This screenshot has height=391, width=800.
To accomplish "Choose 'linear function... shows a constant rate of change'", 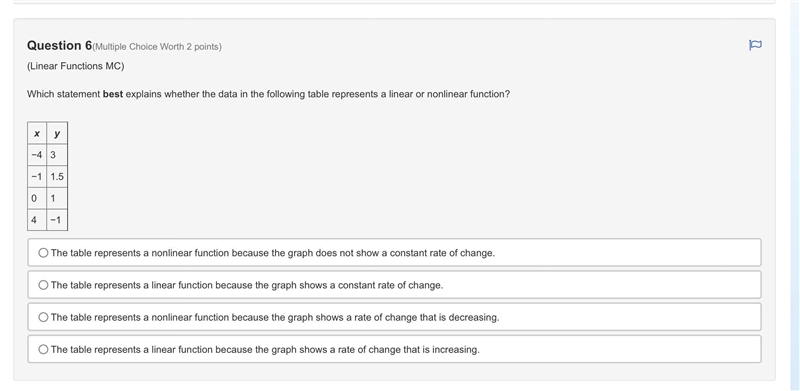I will pyautogui.click(x=394, y=285).
